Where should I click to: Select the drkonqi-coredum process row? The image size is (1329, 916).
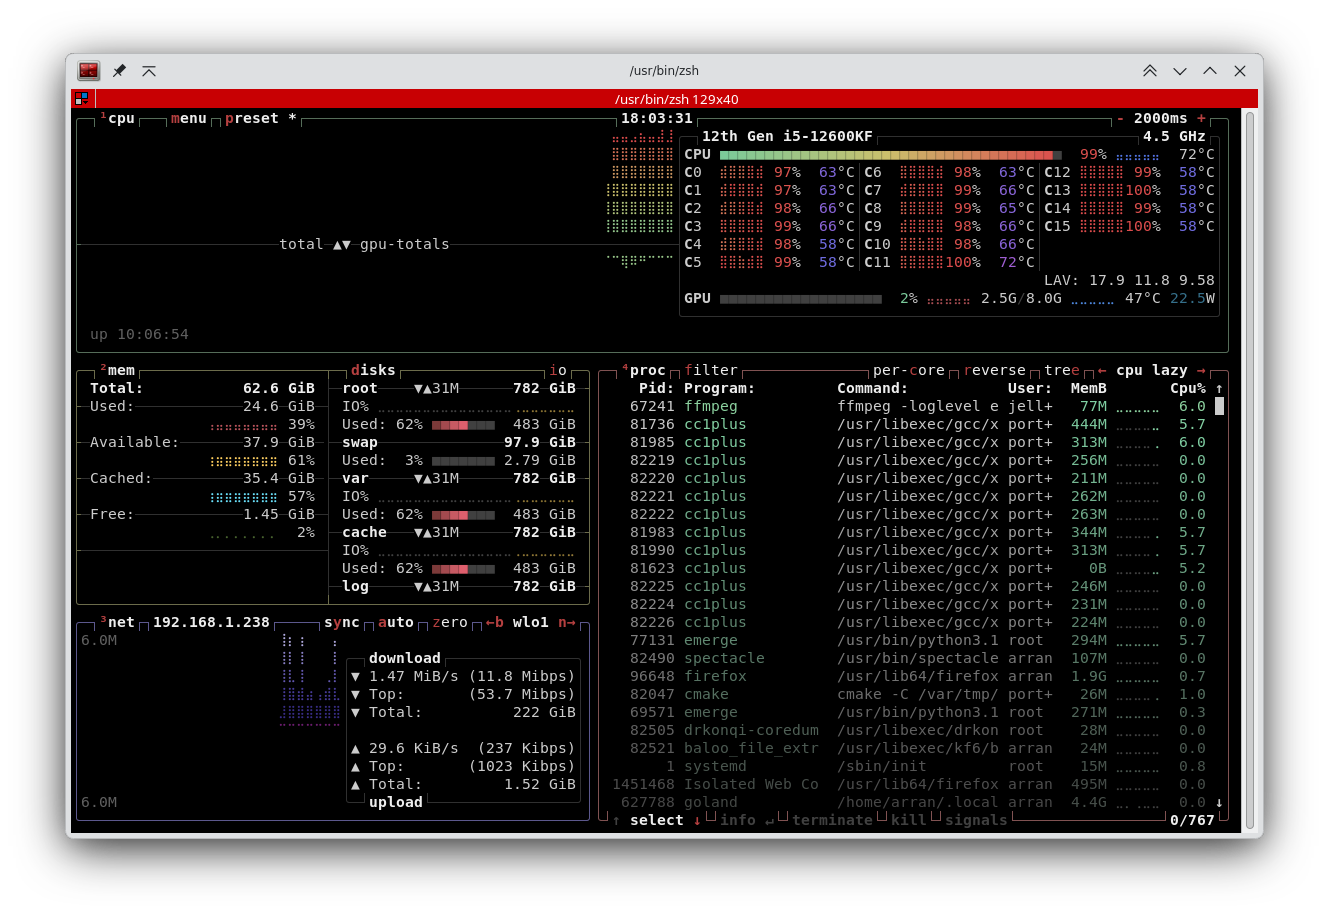(910, 730)
